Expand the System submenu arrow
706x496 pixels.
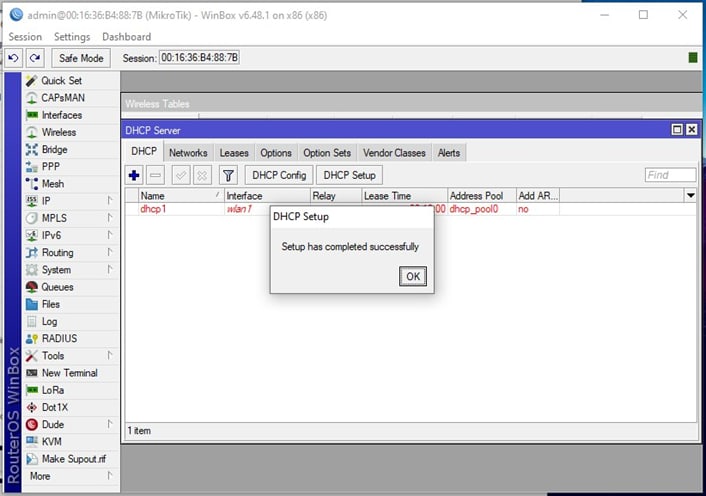coord(110,269)
